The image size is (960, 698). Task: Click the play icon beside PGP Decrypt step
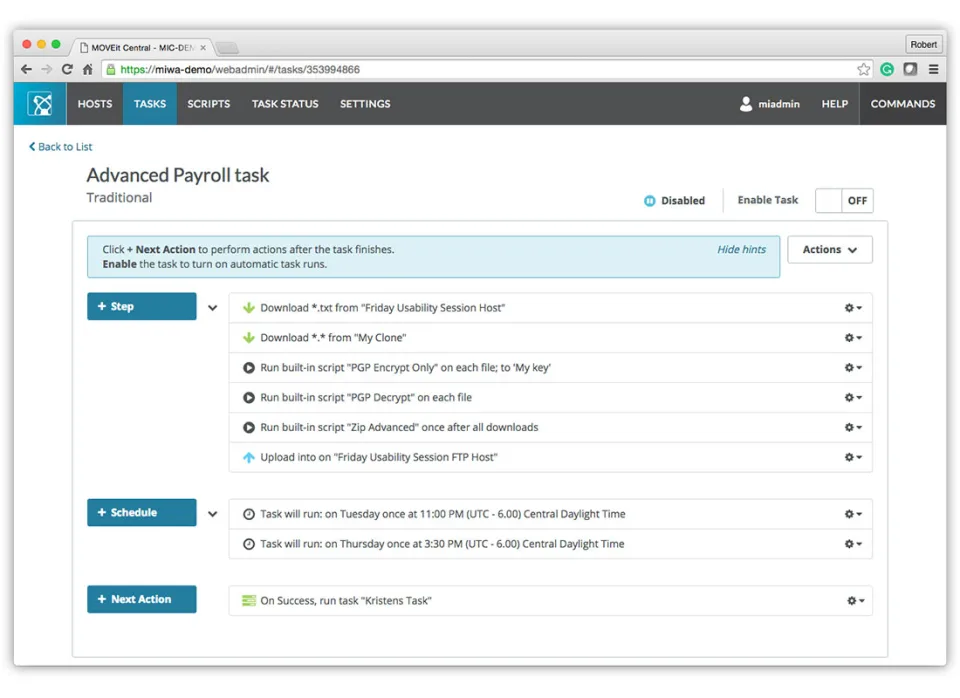249,397
